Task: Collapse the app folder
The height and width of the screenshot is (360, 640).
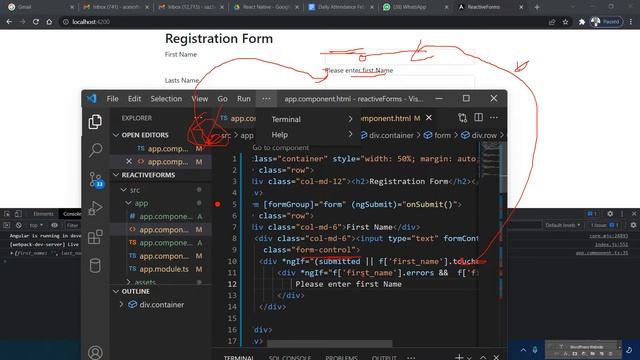Action: point(129,203)
